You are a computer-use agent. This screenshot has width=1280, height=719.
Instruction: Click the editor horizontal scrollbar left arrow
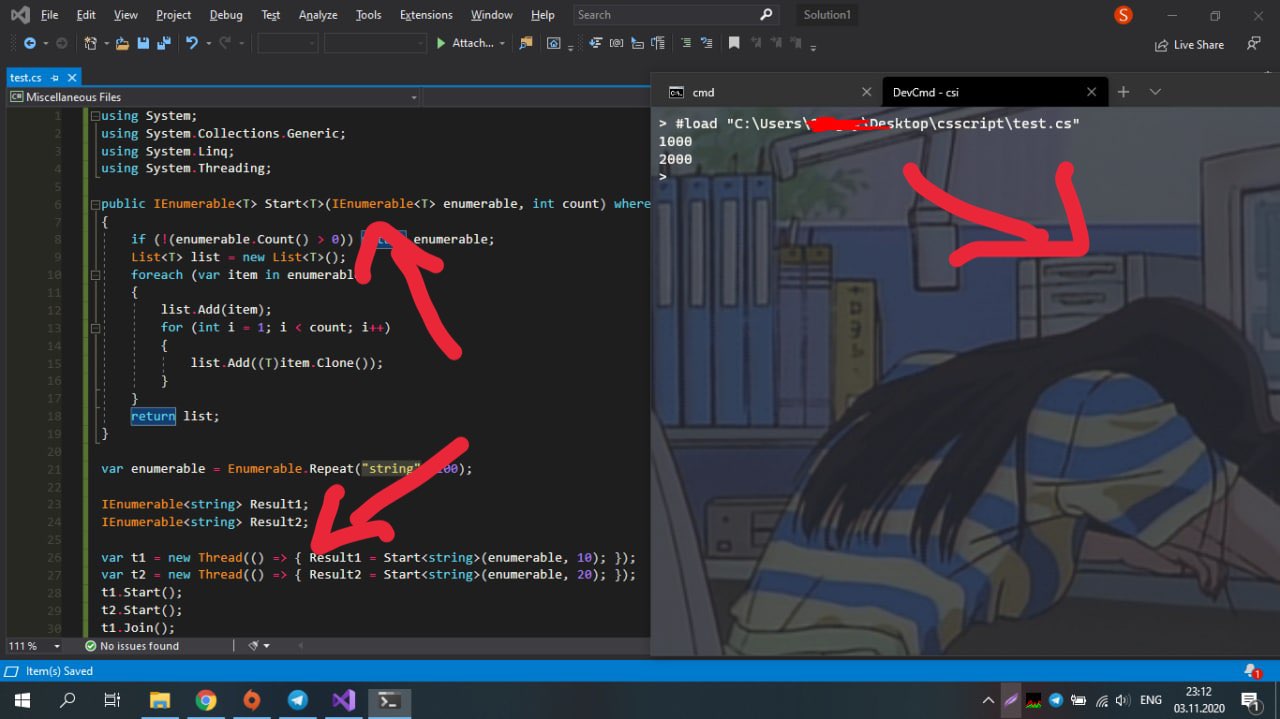tap(300, 646)
